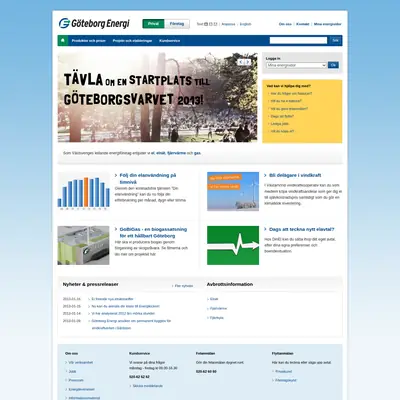Image resolution: width=400 pixels, height=400 pixels.
Task: Click the gas link in intro text
Action: click(x=197, y=153)
